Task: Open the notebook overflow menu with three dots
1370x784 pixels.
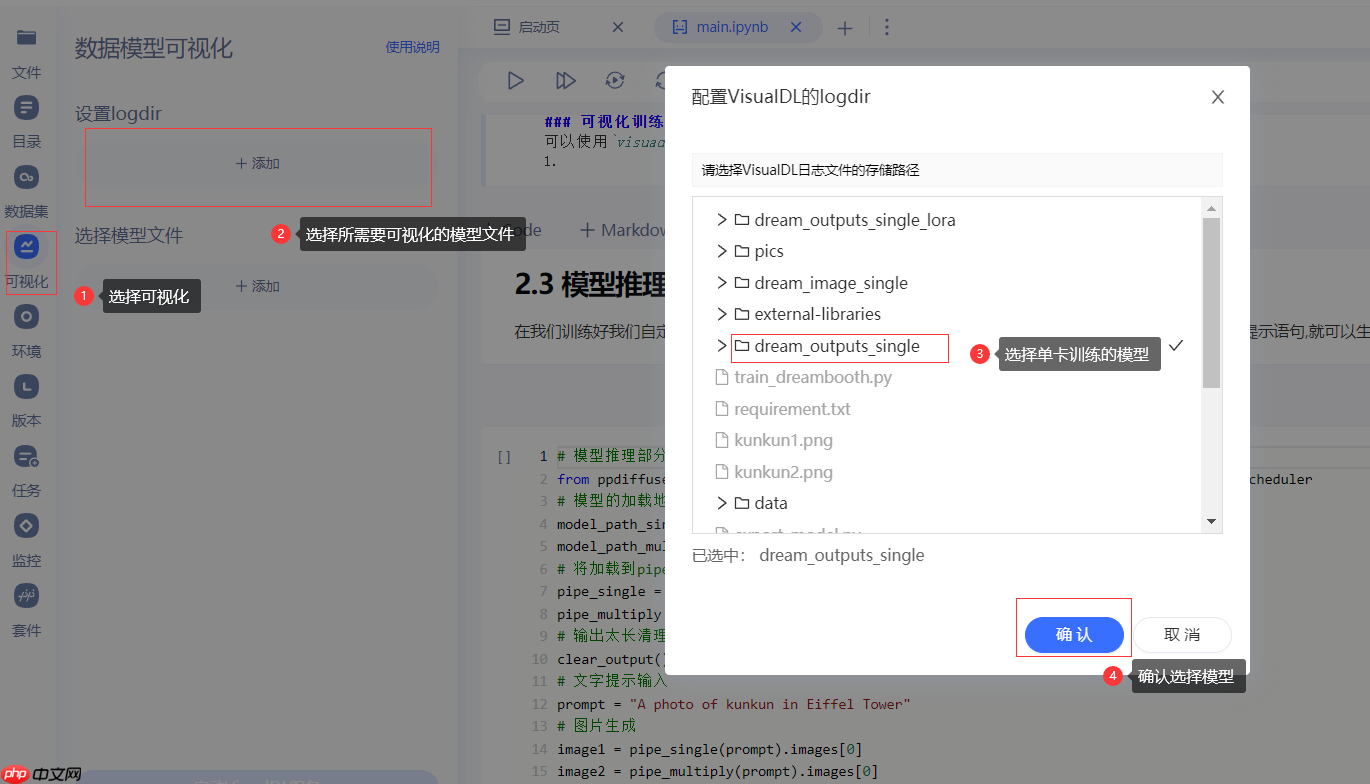Action: 887,27
